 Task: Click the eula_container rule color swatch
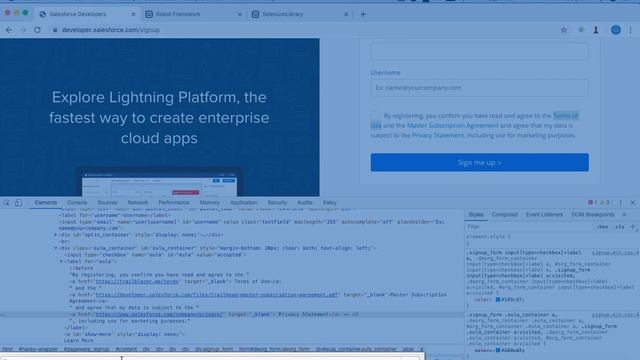click(x=498, y=350)
